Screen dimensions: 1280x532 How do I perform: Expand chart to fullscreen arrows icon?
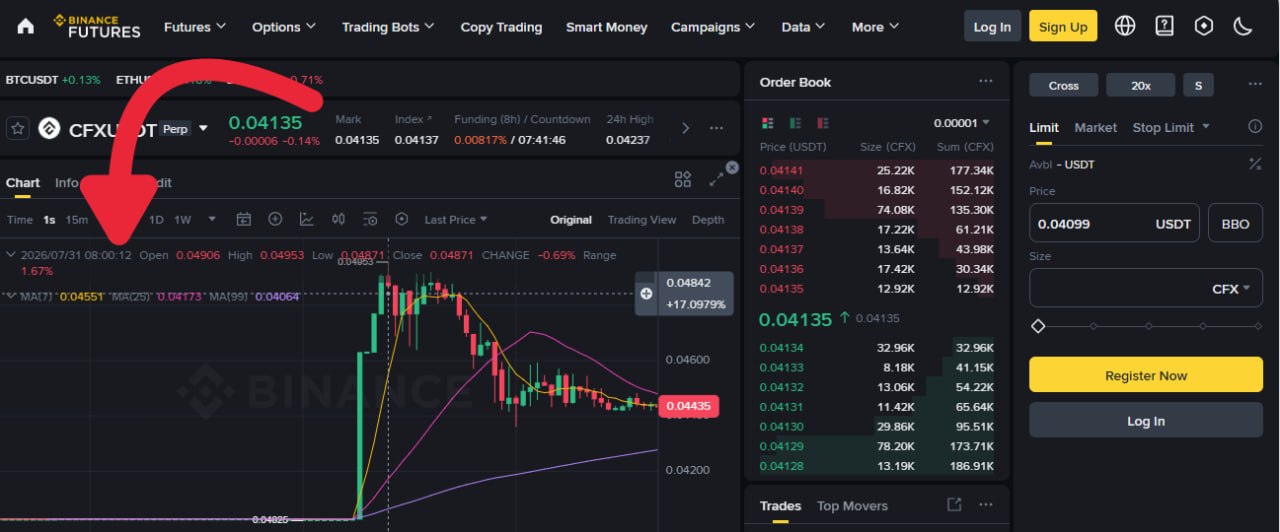[x=716, y=179]
